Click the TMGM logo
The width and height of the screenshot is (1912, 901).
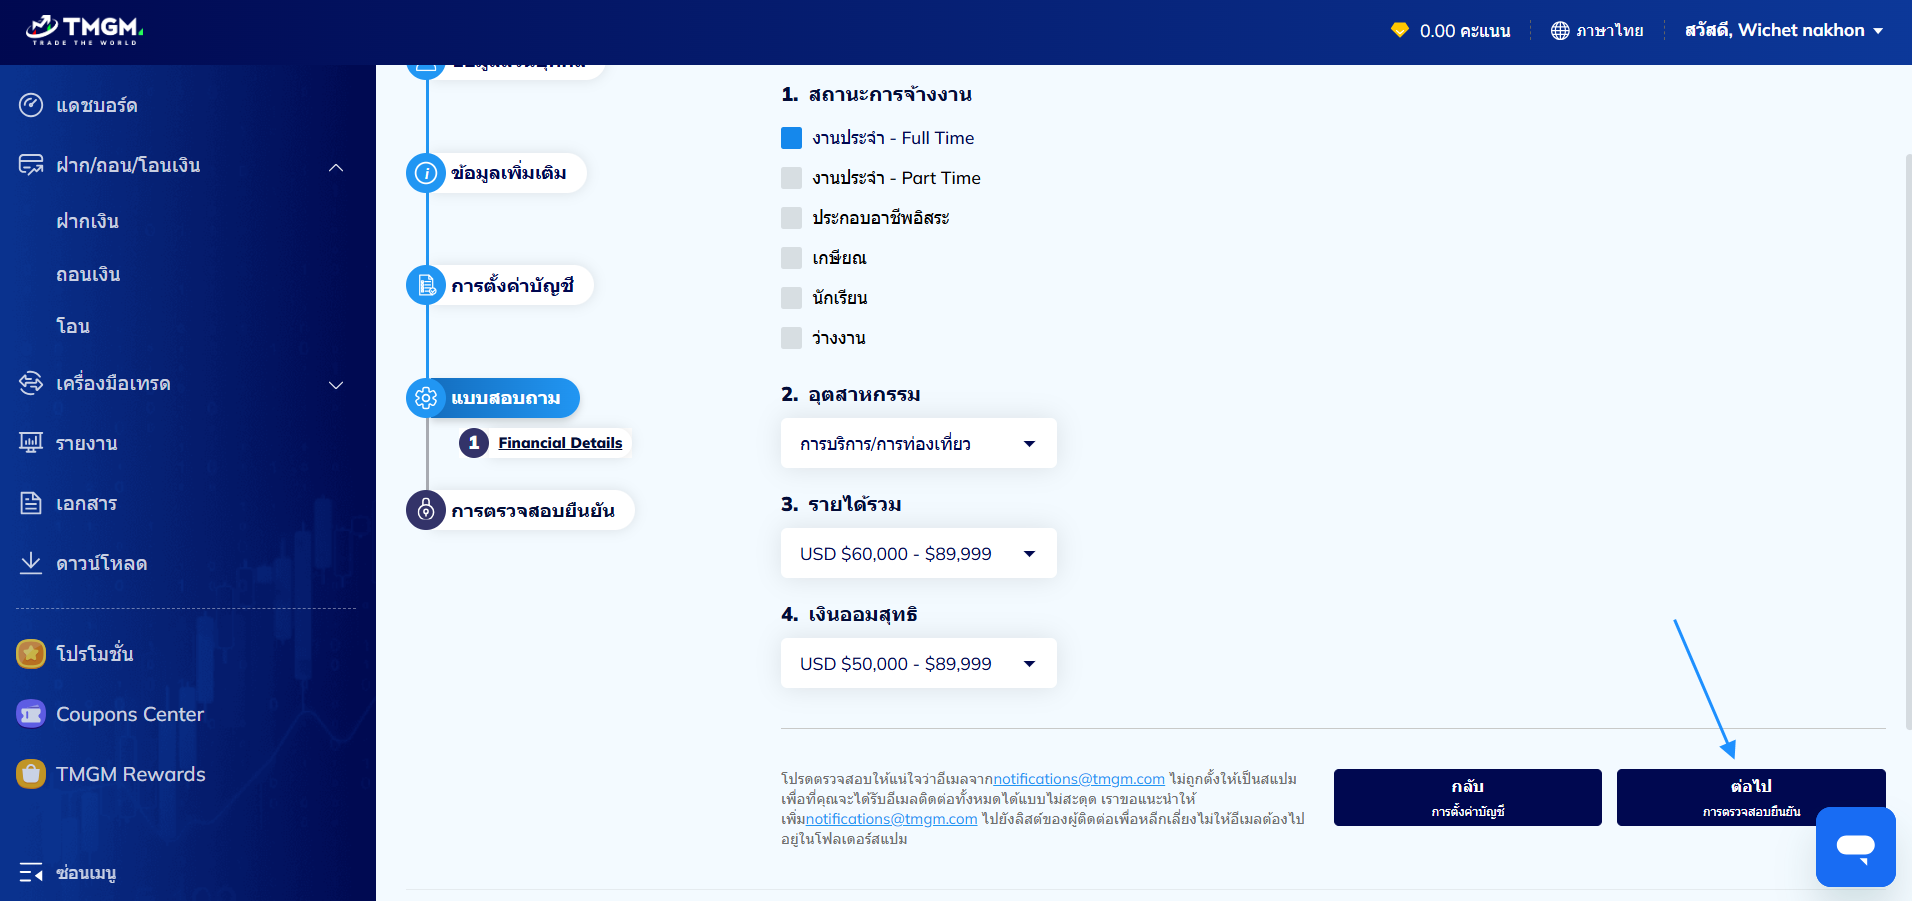click(85, 30)
